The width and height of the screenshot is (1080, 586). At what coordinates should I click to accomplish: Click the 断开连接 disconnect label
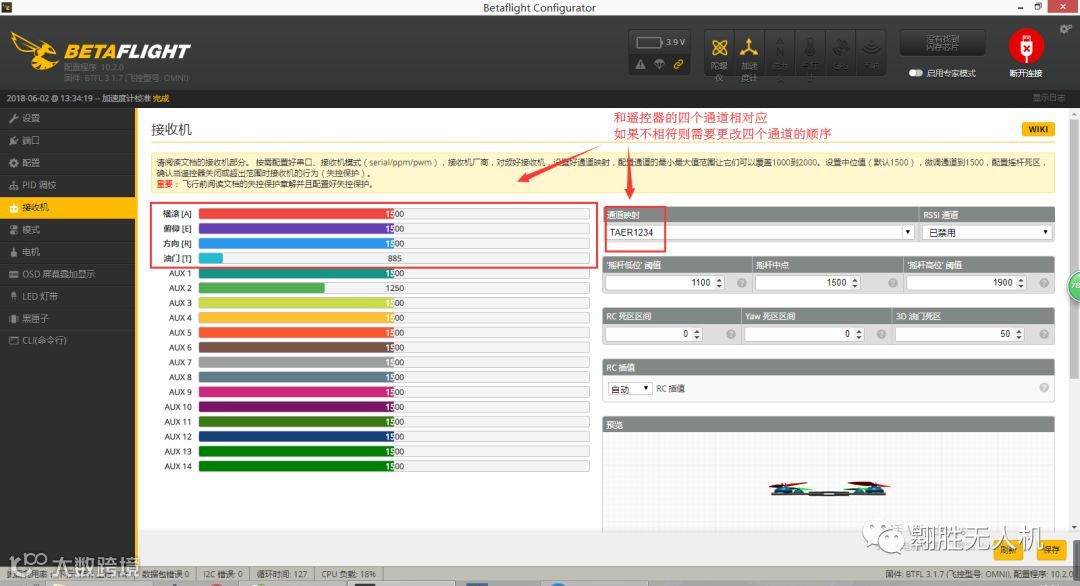pos(1026,73)
